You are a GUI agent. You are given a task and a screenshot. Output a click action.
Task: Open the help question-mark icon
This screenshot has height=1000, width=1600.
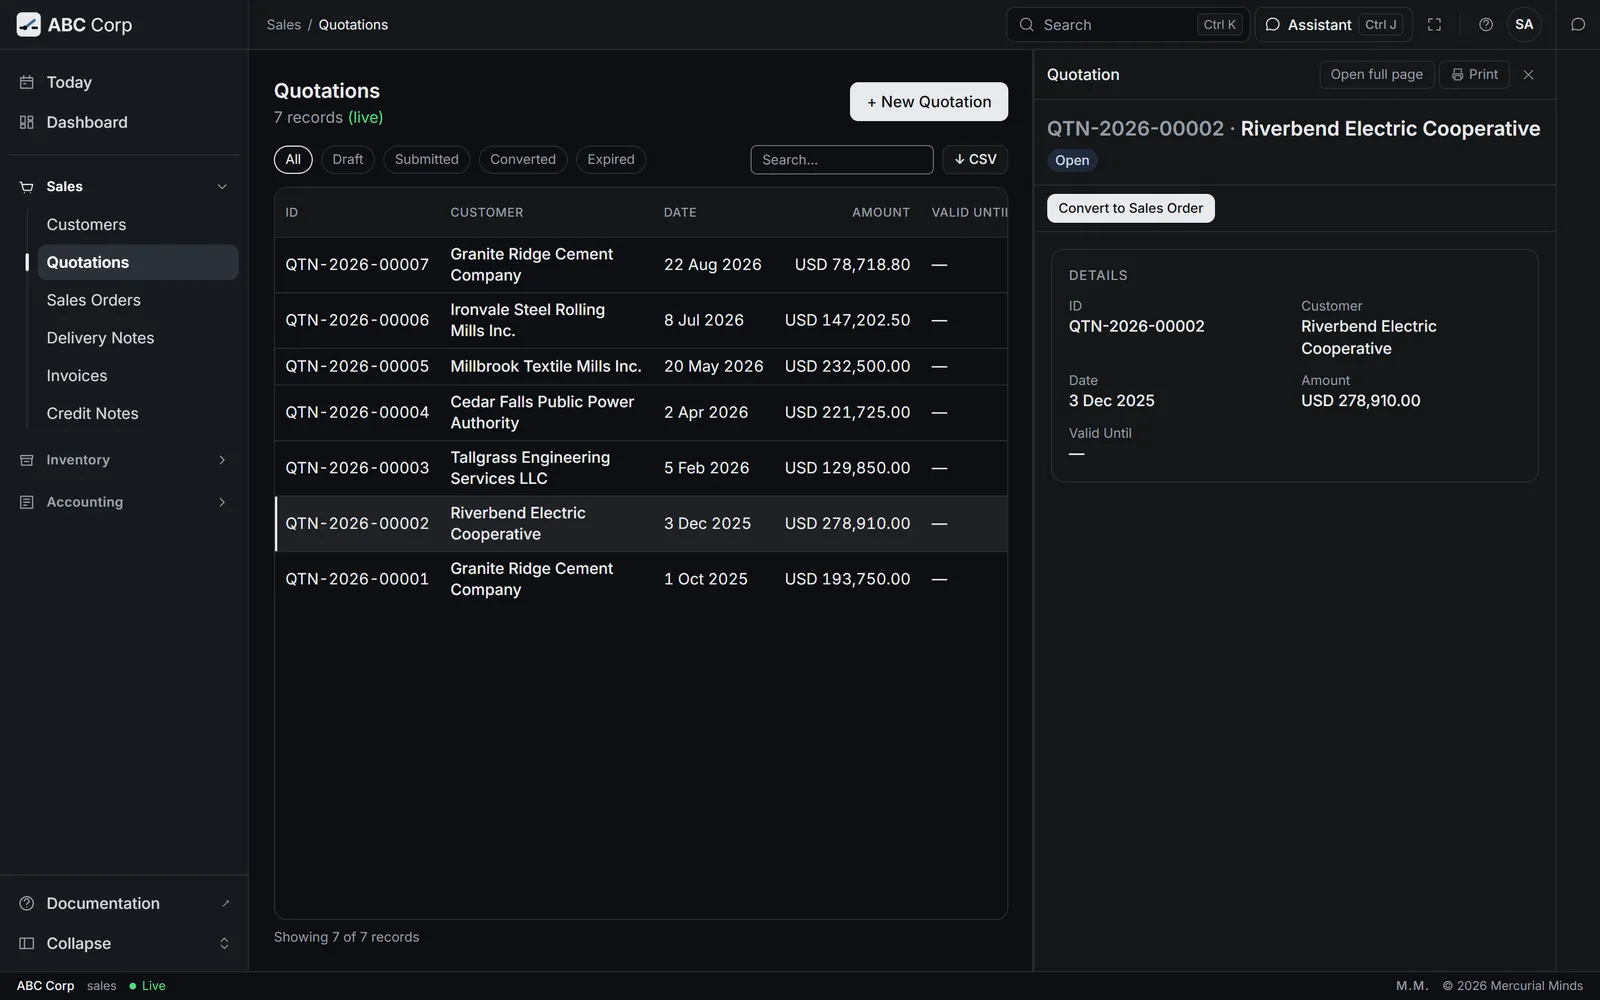1486,25
